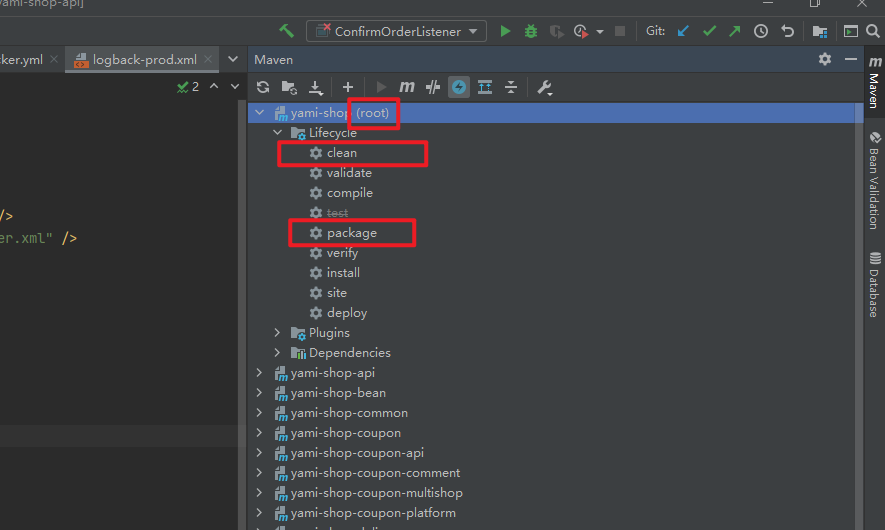Click the Git update project blue arrow
The width and height of the screenshot is (885, 530).
(x=684, y=31)
